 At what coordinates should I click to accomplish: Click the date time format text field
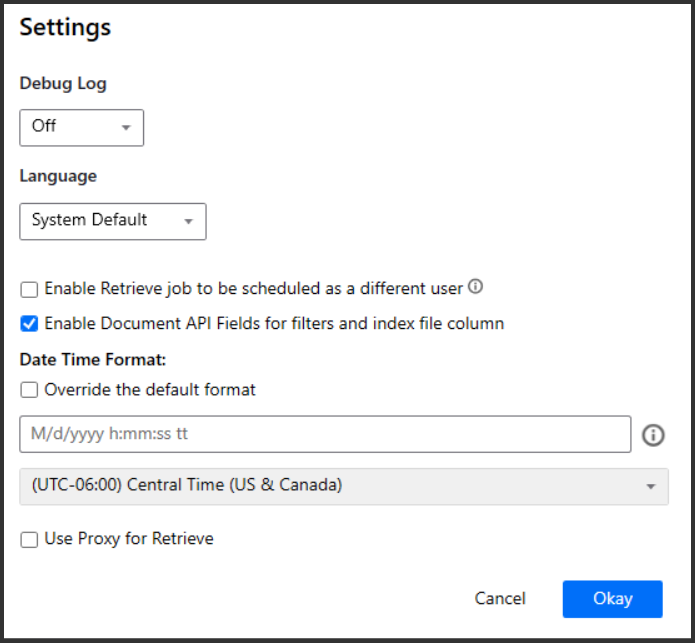click(x=325, y=435)
